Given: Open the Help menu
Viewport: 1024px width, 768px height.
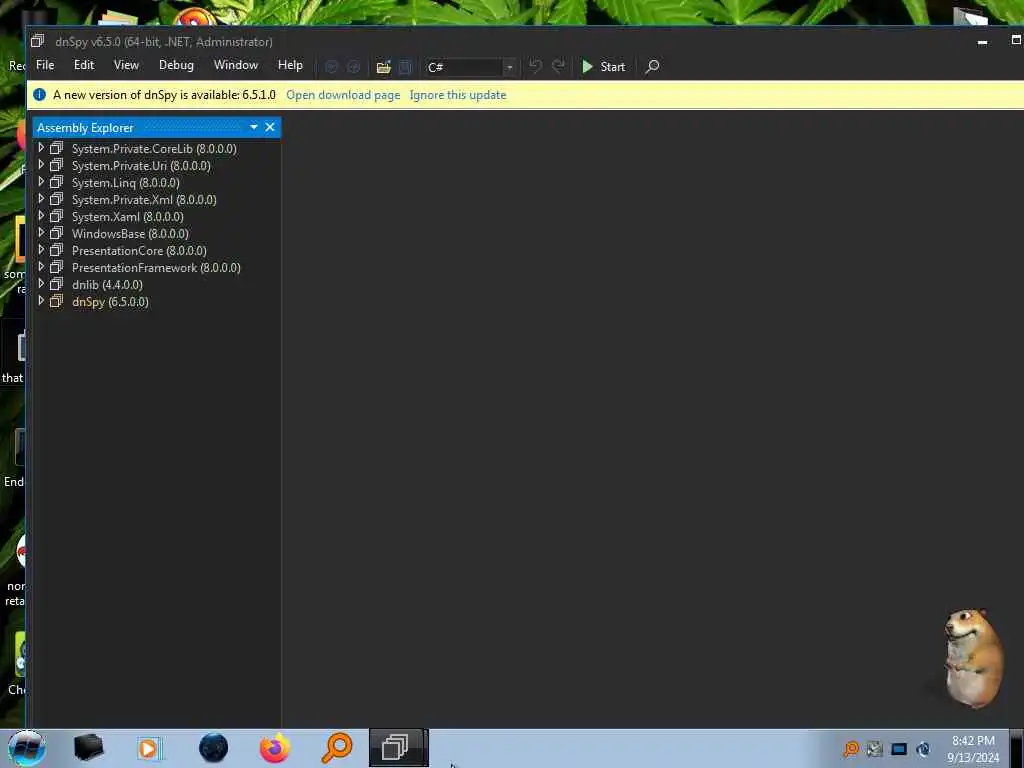Looking at the screenshot, I should 290,65.
